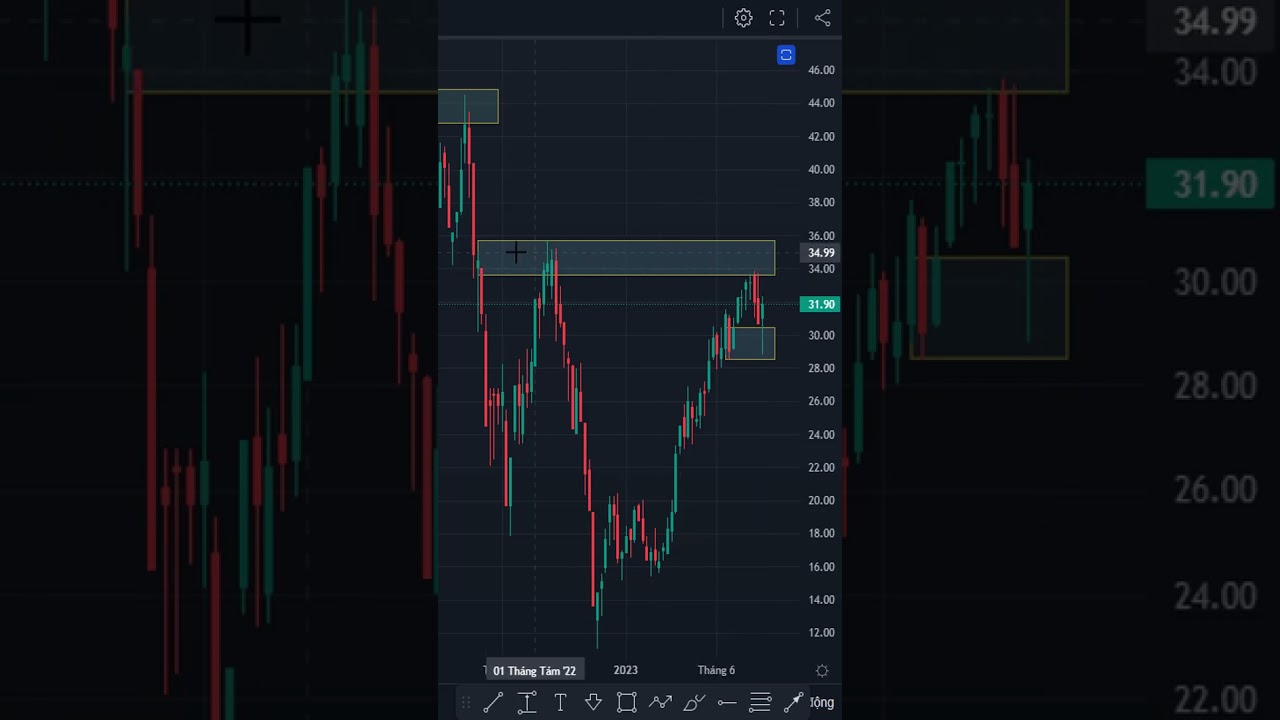
Task: Select the horizontal ray tool
Action: coord(727,703)
